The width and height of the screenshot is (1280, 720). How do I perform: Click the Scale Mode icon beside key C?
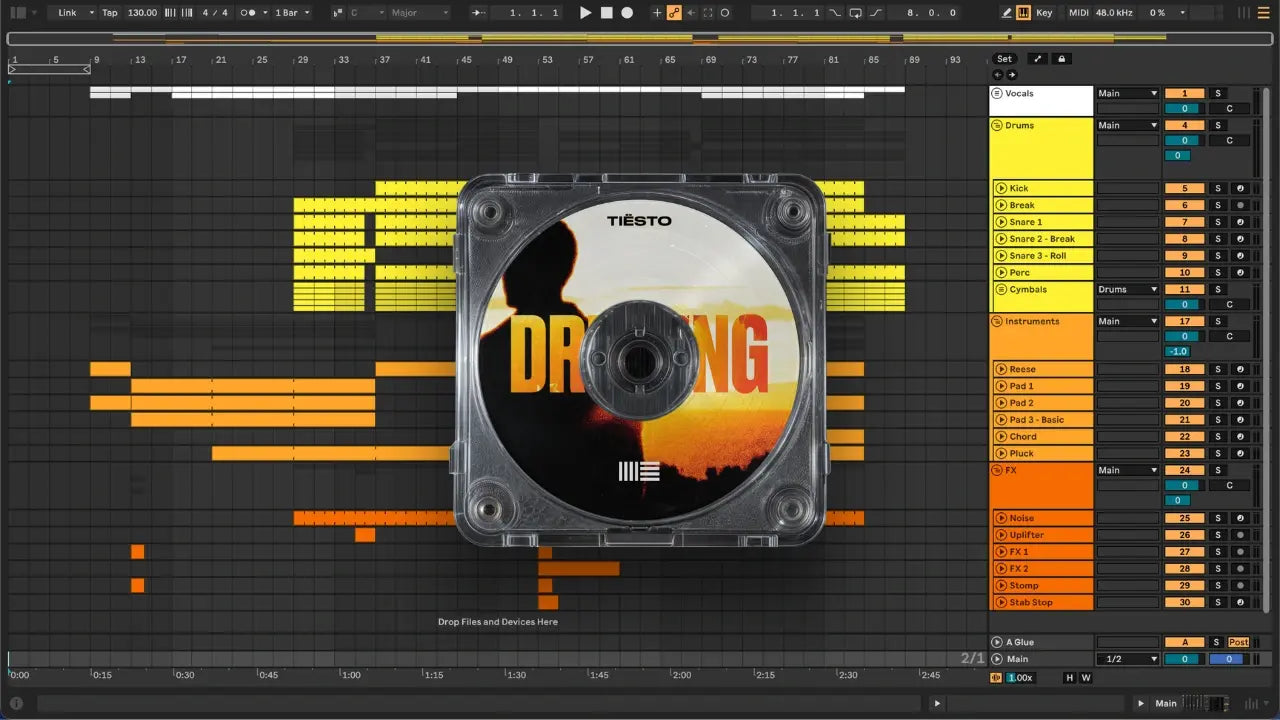coord(337,13)
